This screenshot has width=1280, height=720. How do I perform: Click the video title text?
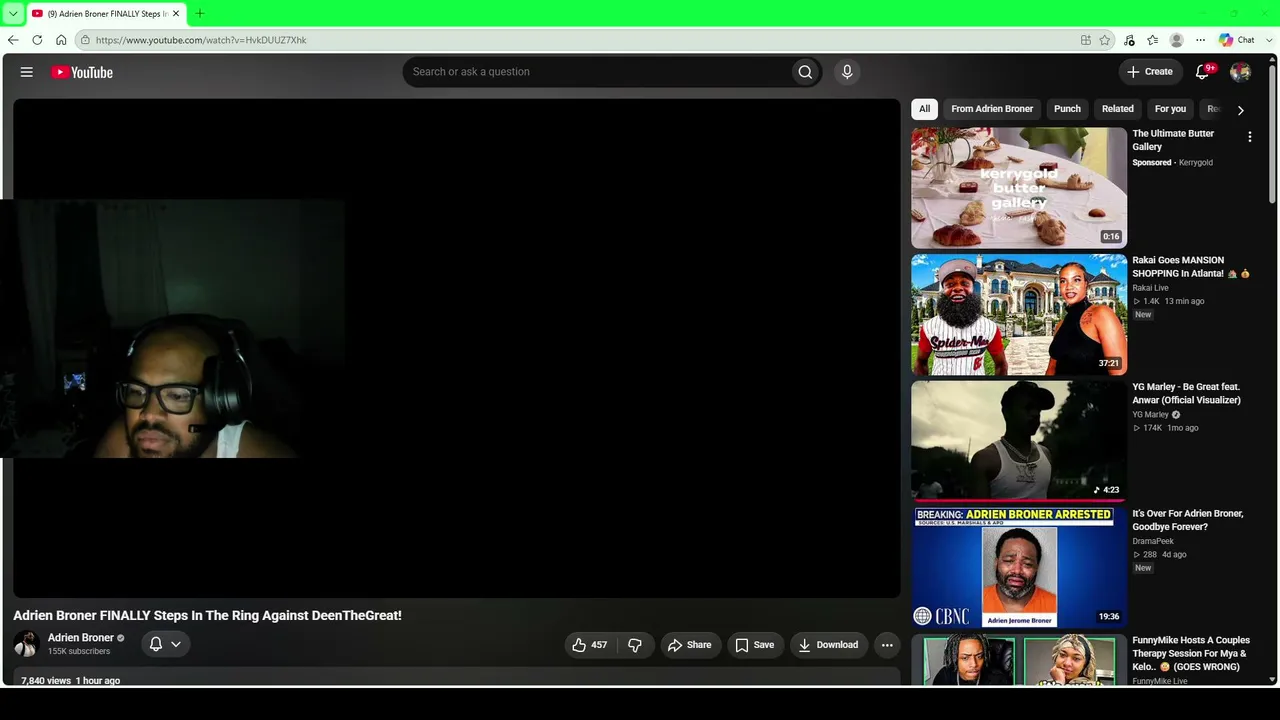click(207, 616)
